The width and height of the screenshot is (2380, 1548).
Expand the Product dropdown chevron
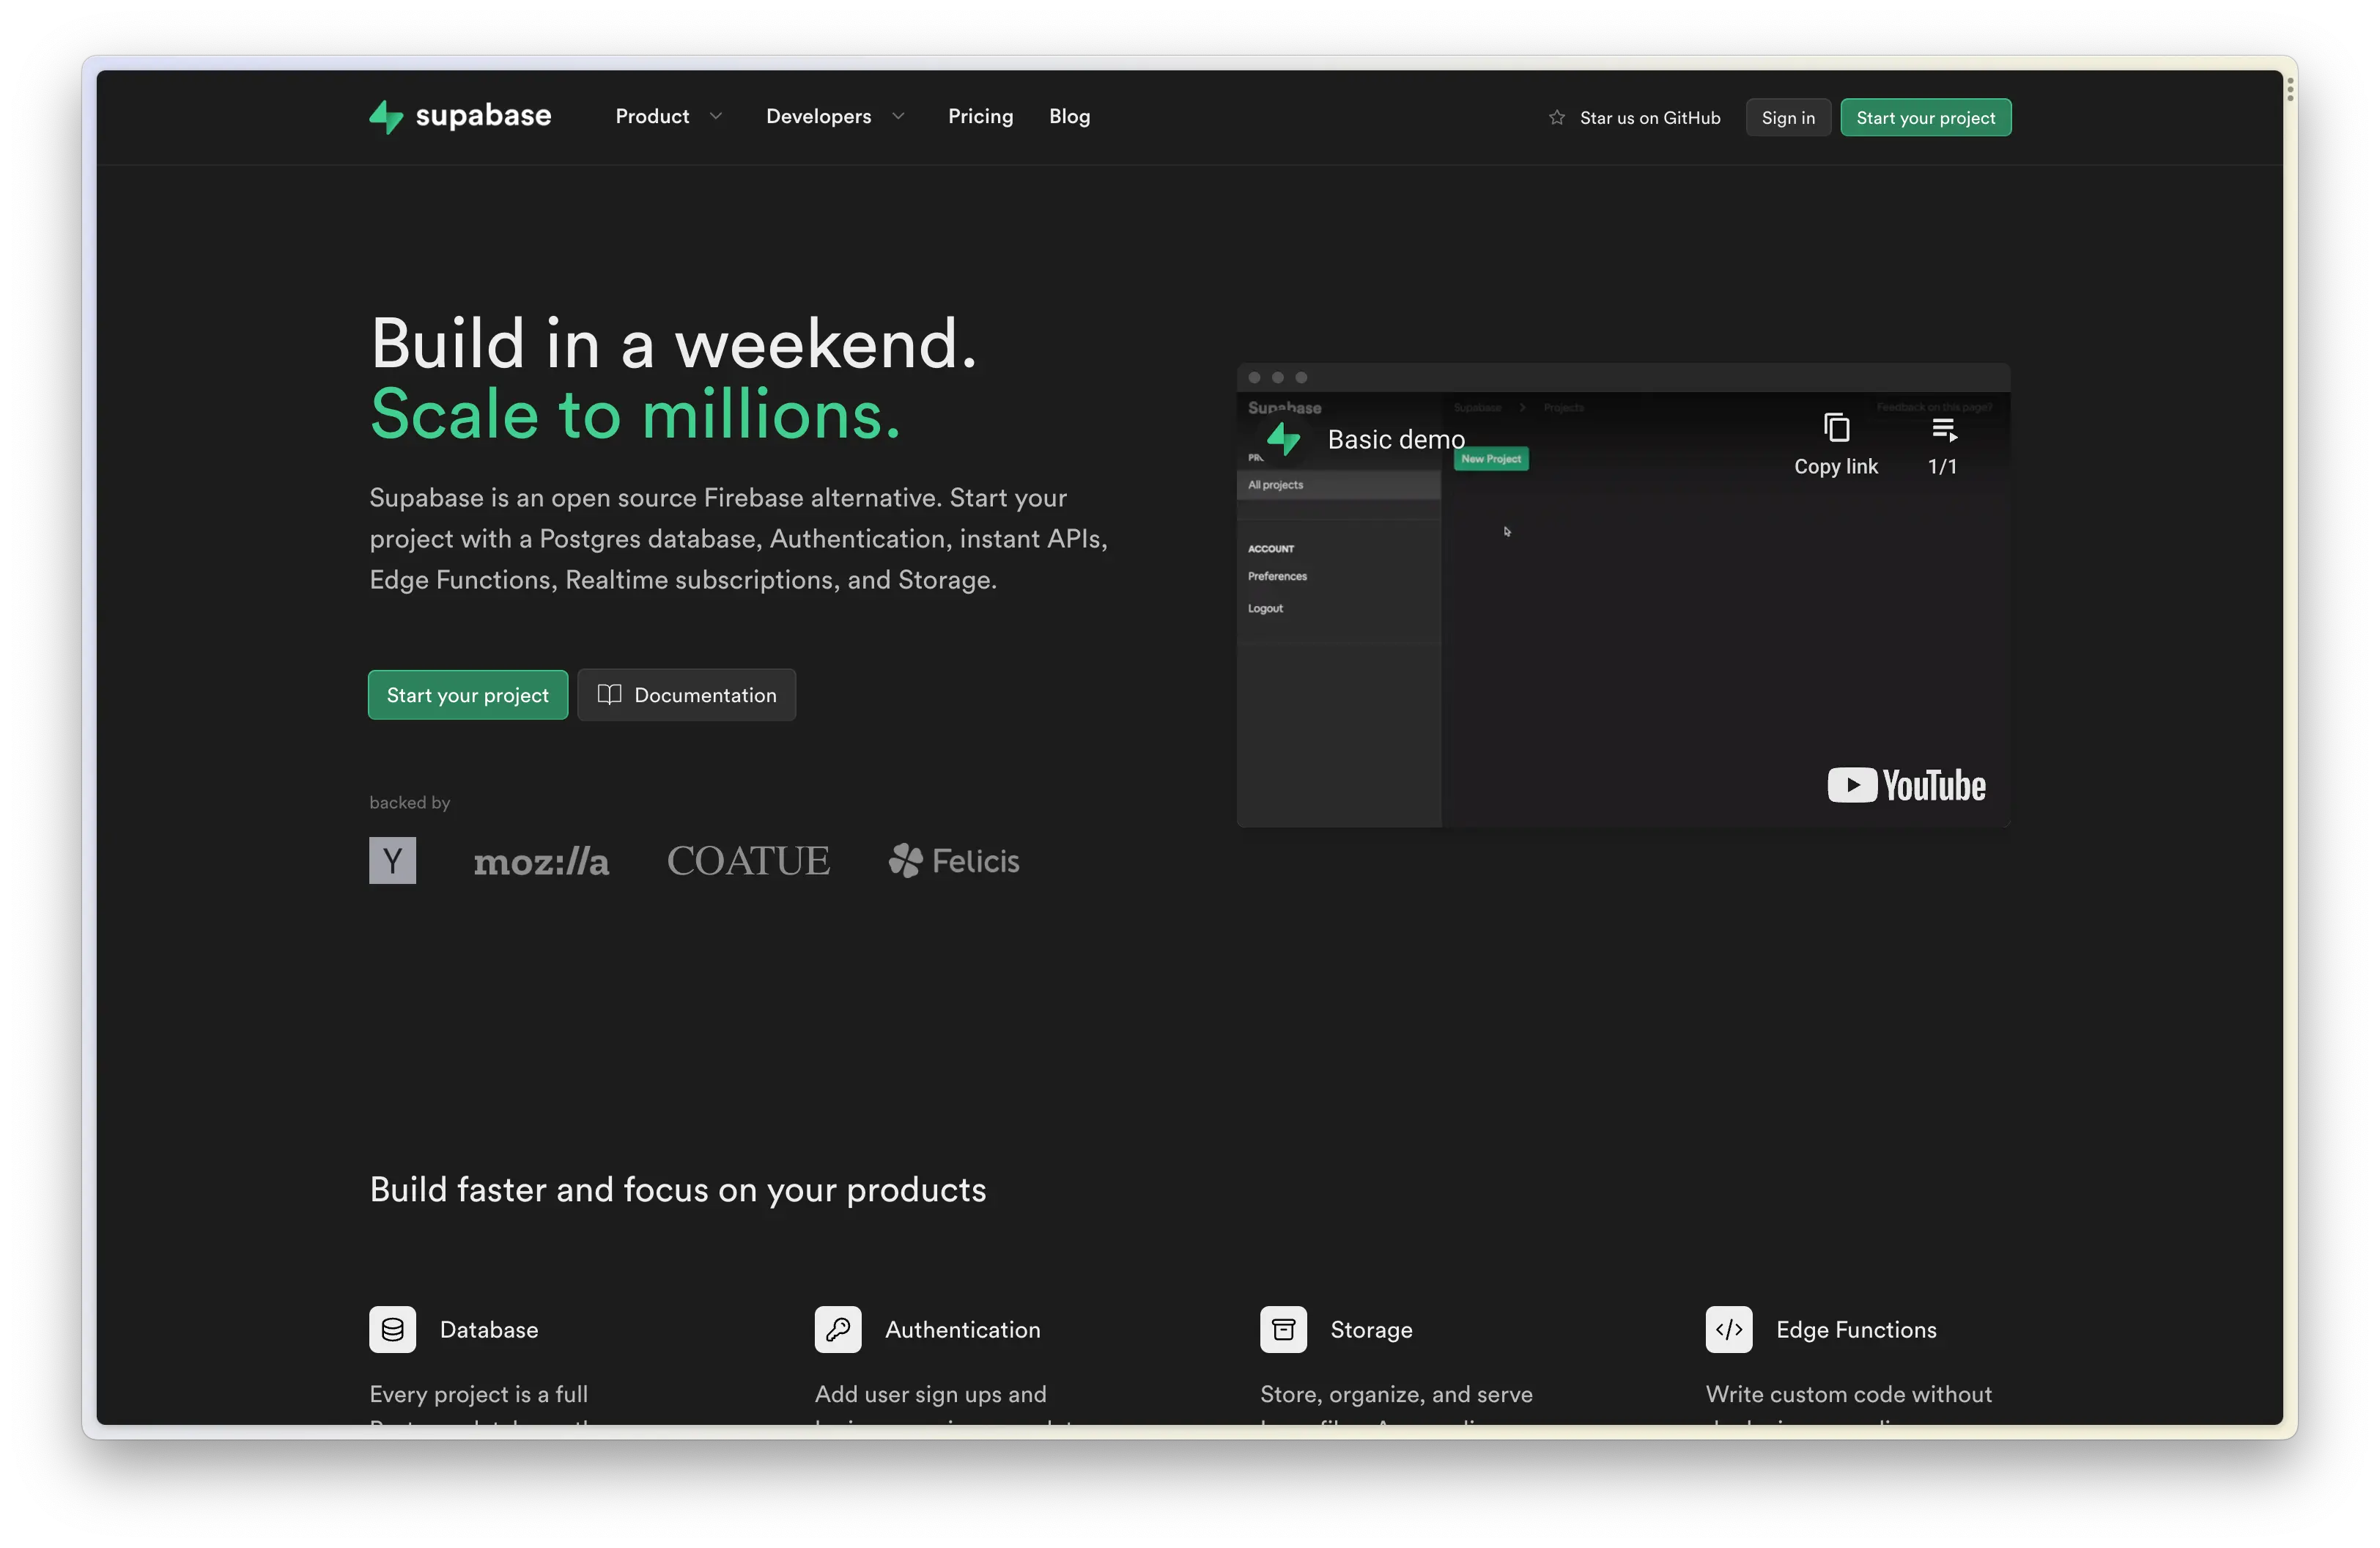pos(716,117)
